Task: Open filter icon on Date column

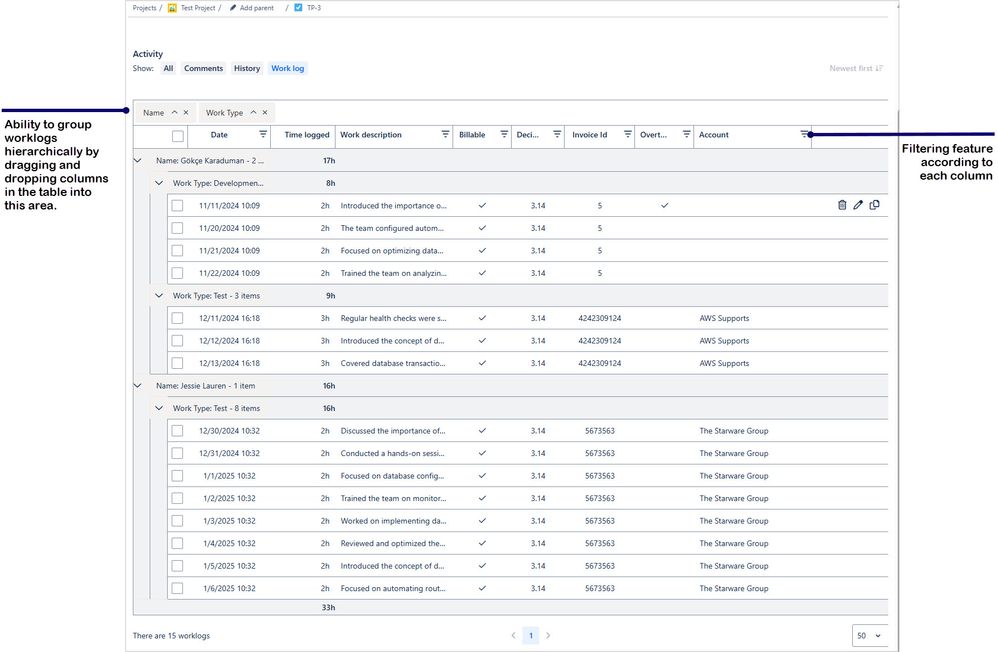Action: (x=263, y=134)
